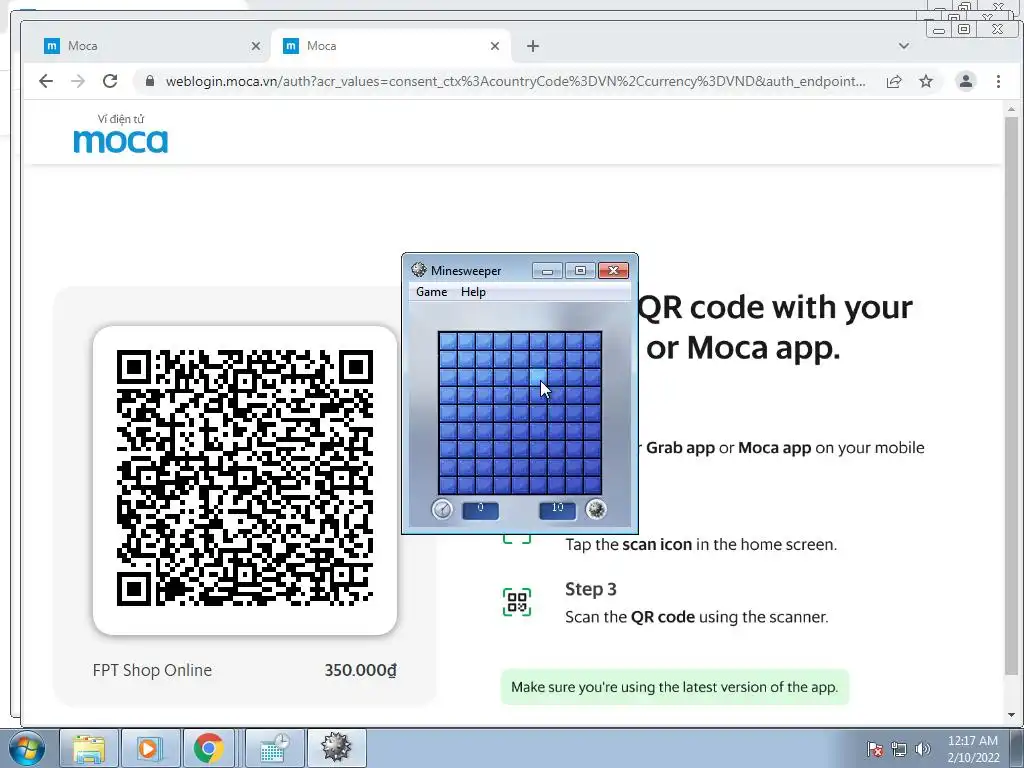Open the Minesweeper Game menu
Image resolution: width=1024 pixels, height=768 pixels.
pos(432,292)
